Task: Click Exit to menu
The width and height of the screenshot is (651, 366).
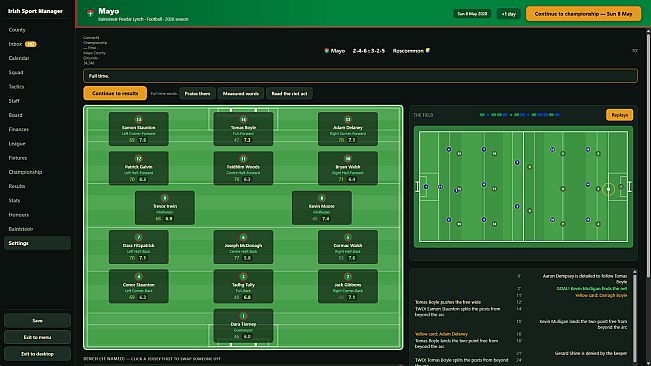Action: 37,337
